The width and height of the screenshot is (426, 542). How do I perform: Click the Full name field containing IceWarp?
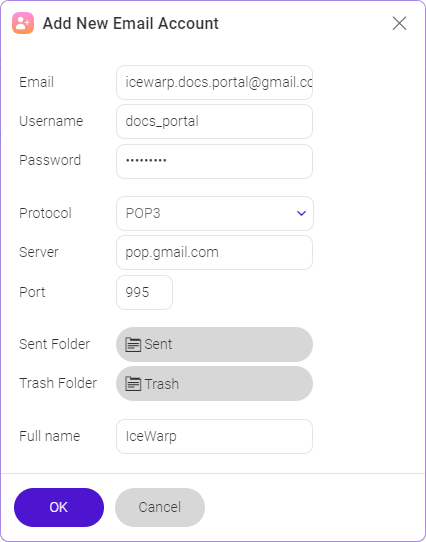coord(214,437)
